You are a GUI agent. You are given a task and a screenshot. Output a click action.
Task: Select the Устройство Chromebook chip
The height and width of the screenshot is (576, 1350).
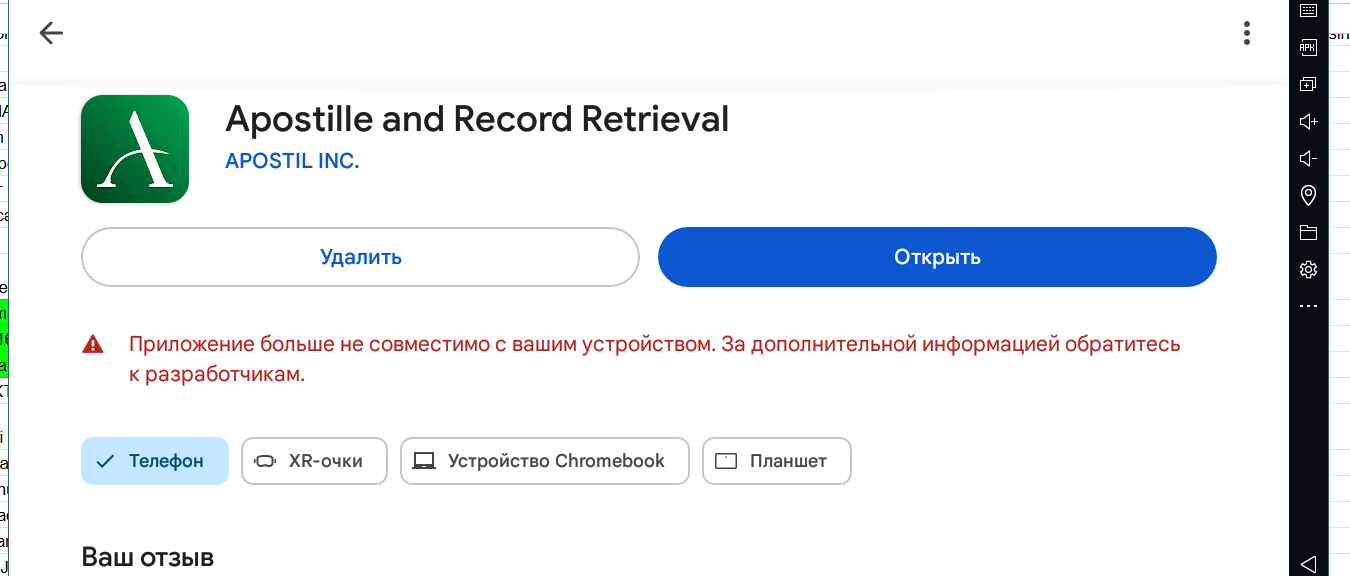[545, 461]
